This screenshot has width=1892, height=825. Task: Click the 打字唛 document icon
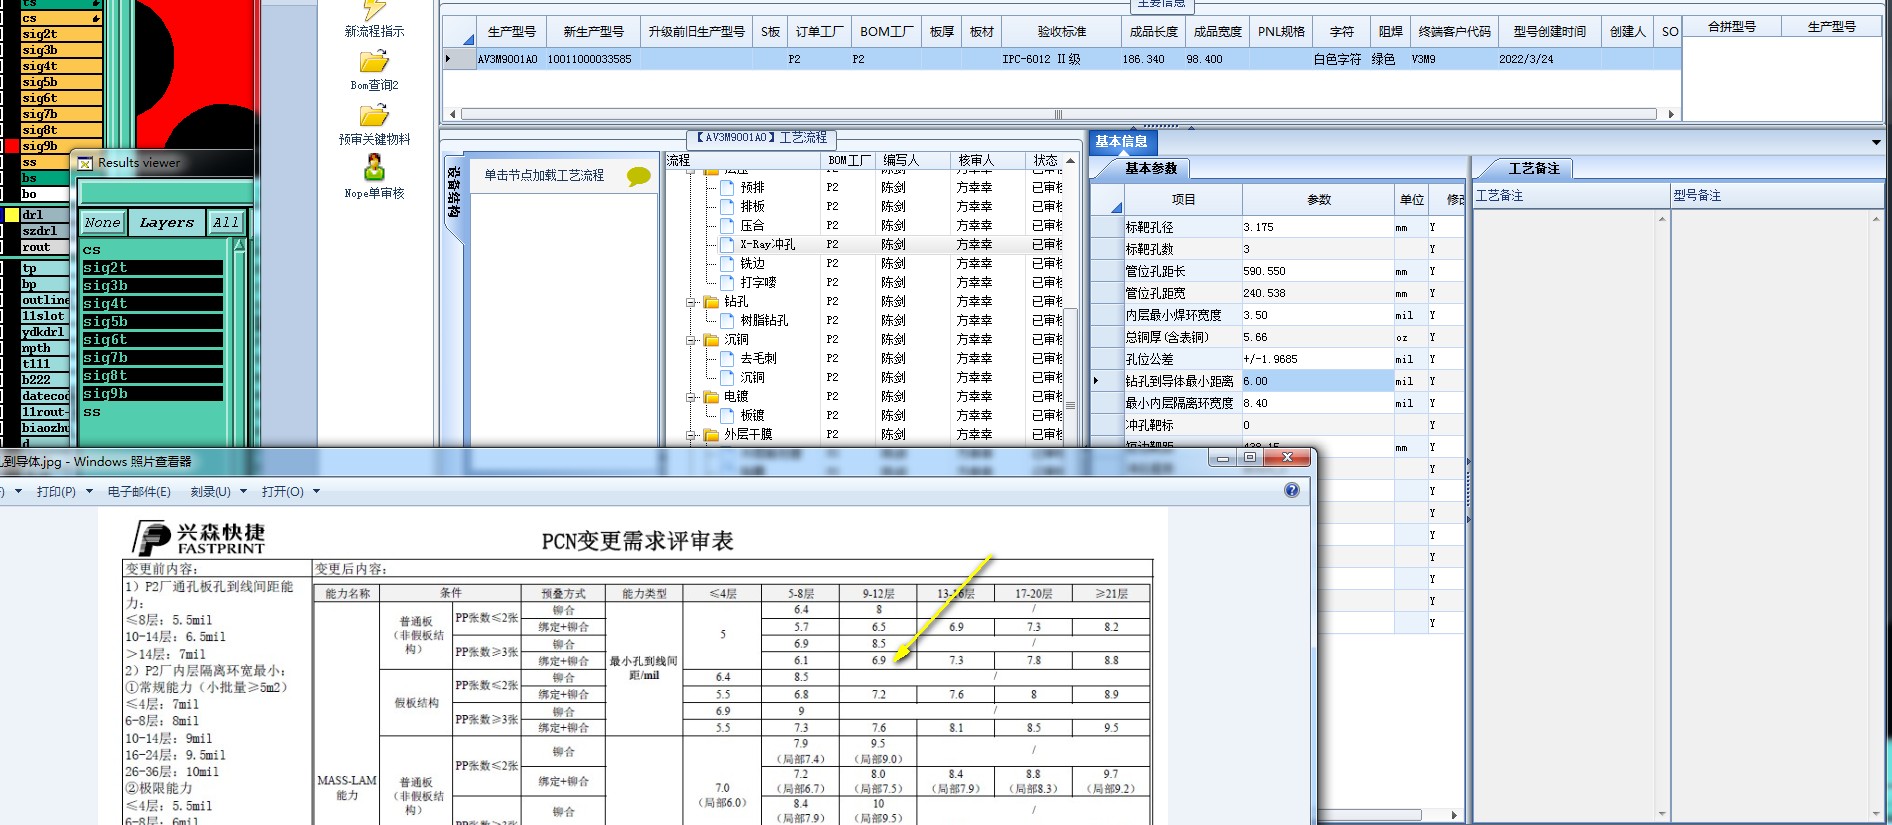click(x=727, y=282)
